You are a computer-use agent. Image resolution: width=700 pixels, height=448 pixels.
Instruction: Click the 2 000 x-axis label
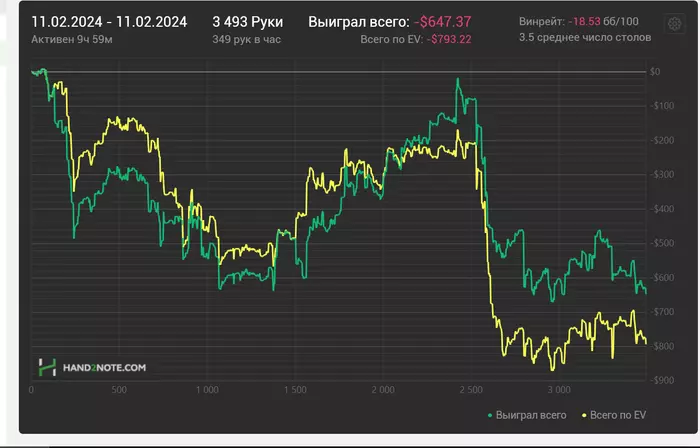point(383,390)
